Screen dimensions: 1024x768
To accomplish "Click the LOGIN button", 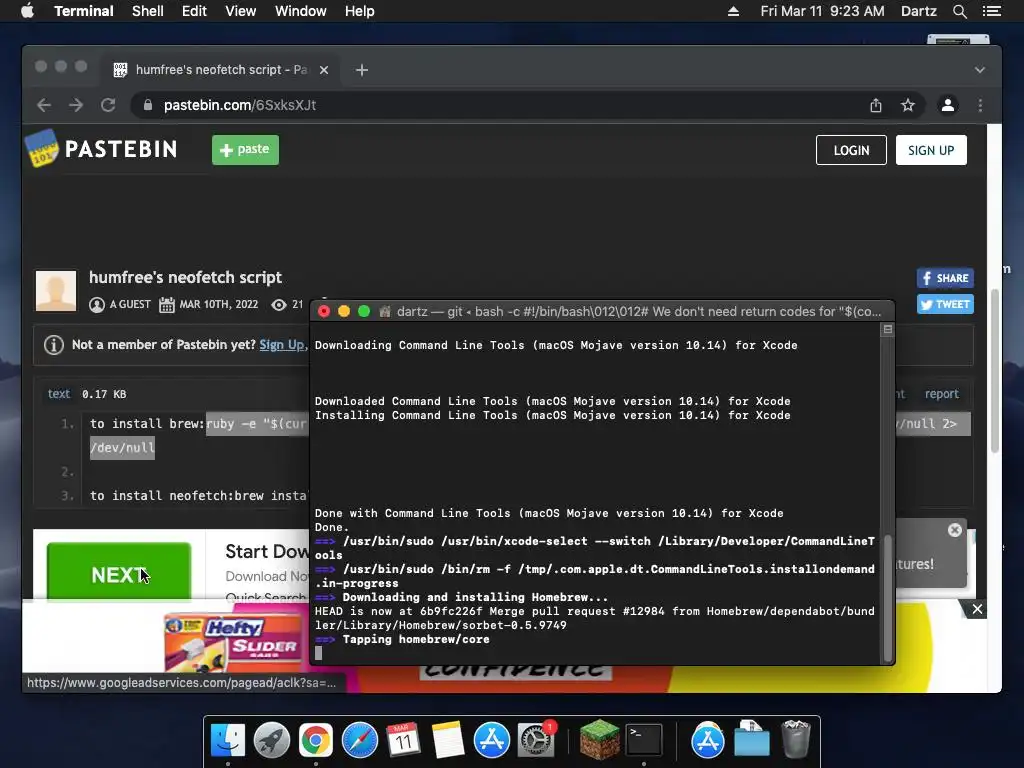I will [851, 150].
